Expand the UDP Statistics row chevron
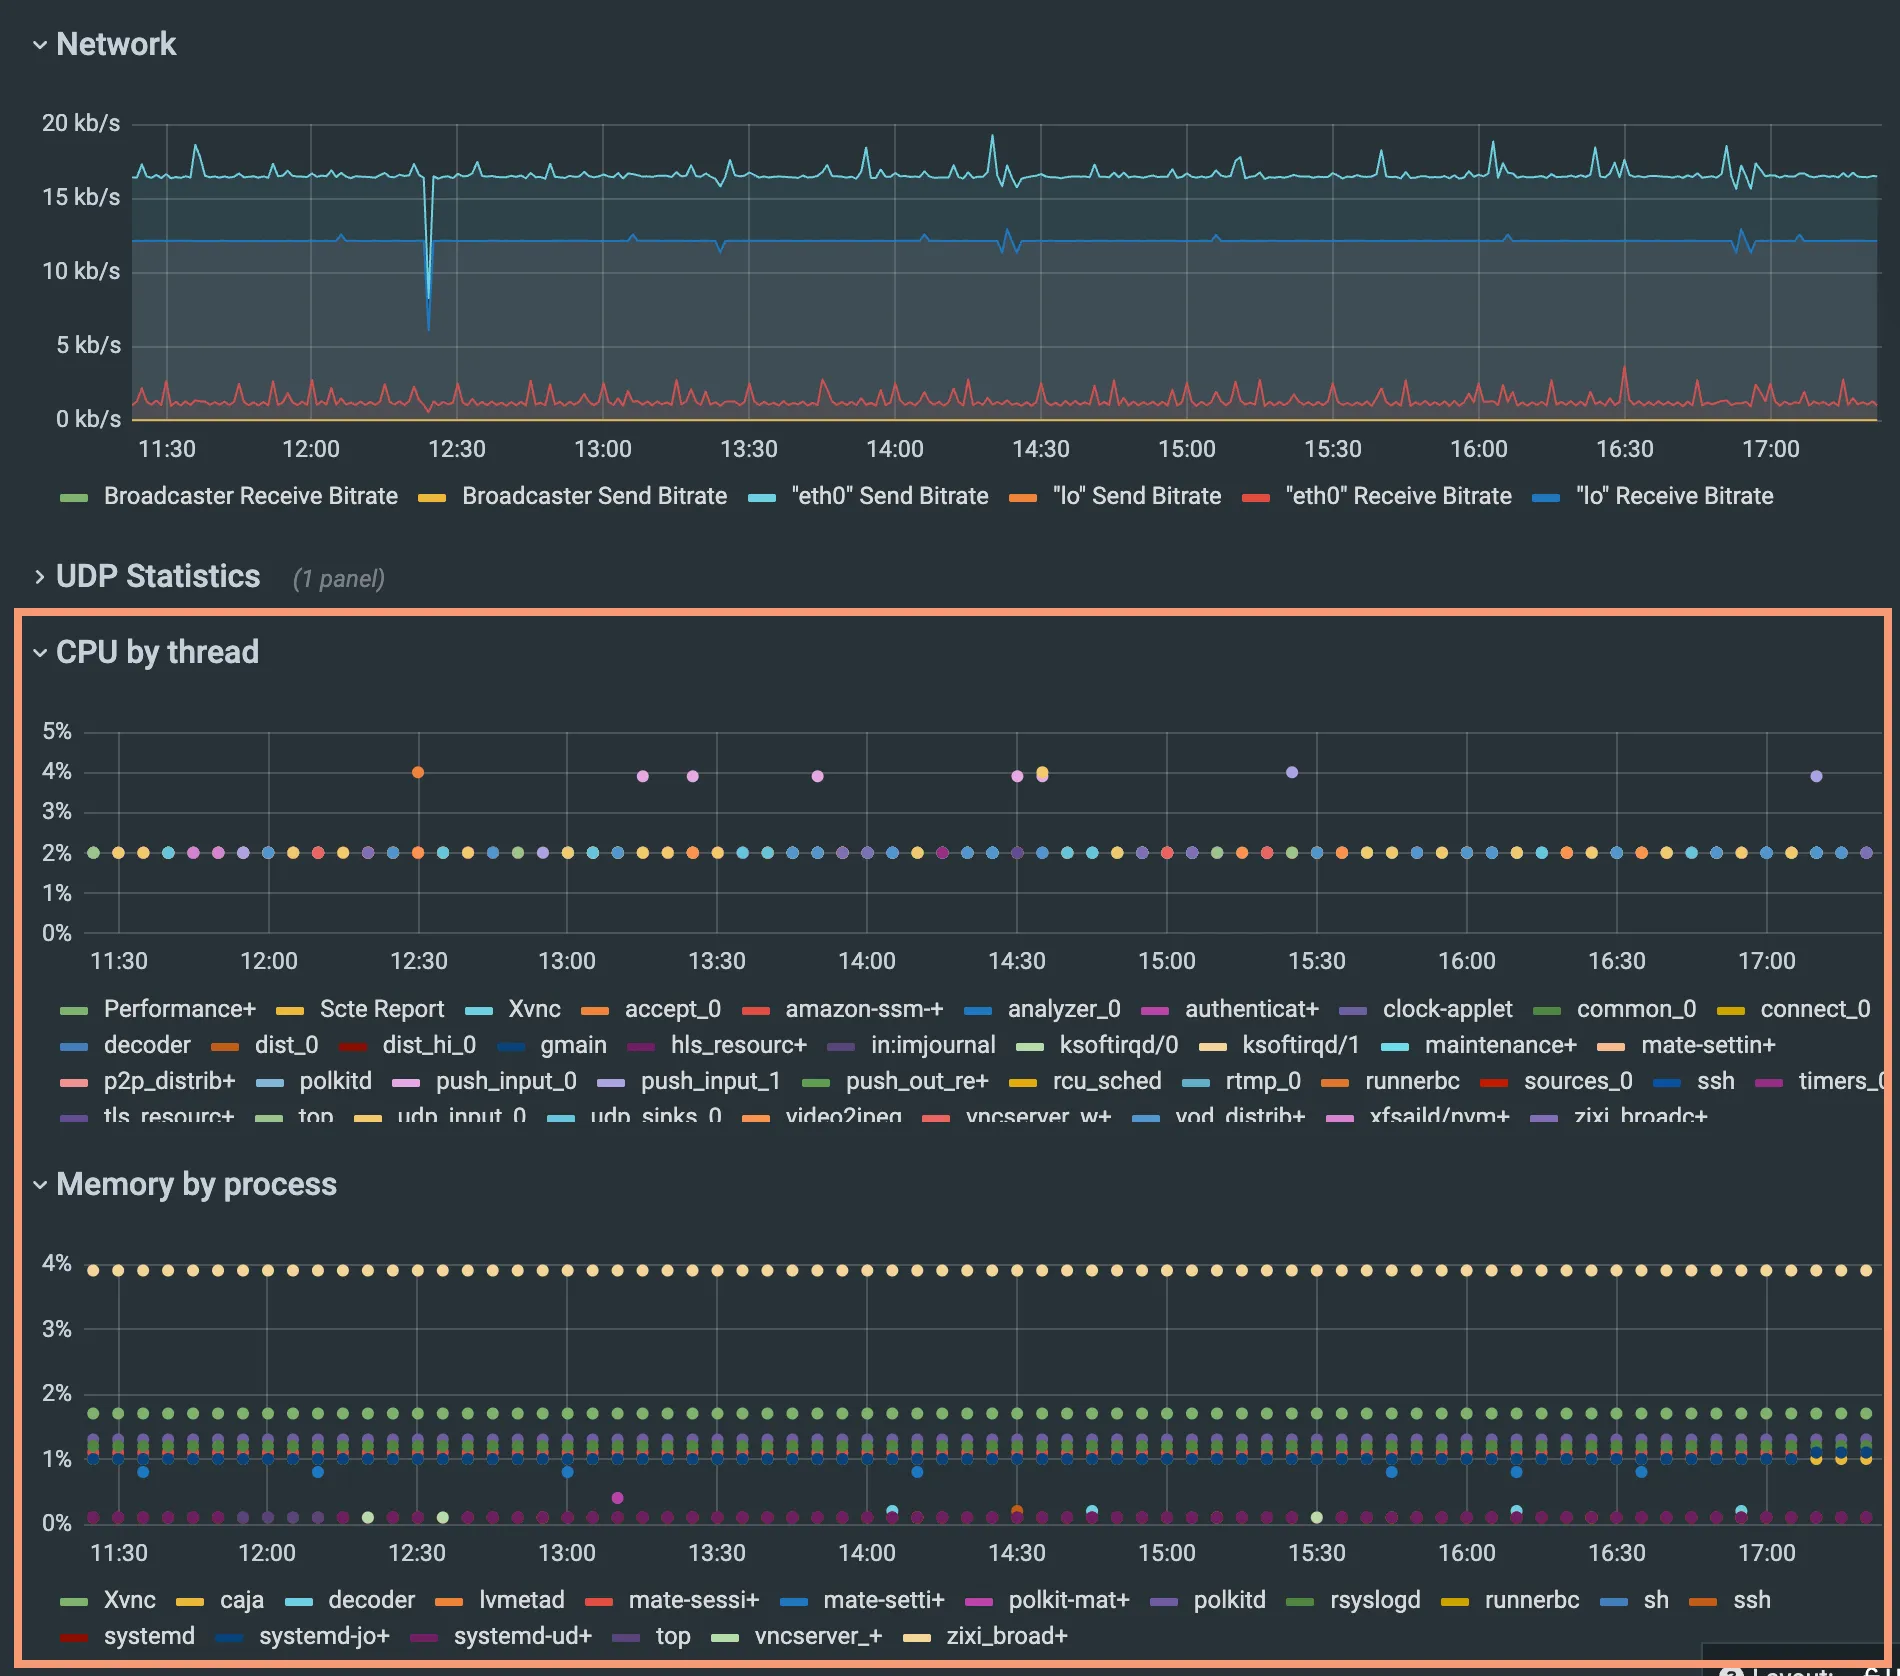Screen dimensions: 1900x1676 tap(40, 577)
